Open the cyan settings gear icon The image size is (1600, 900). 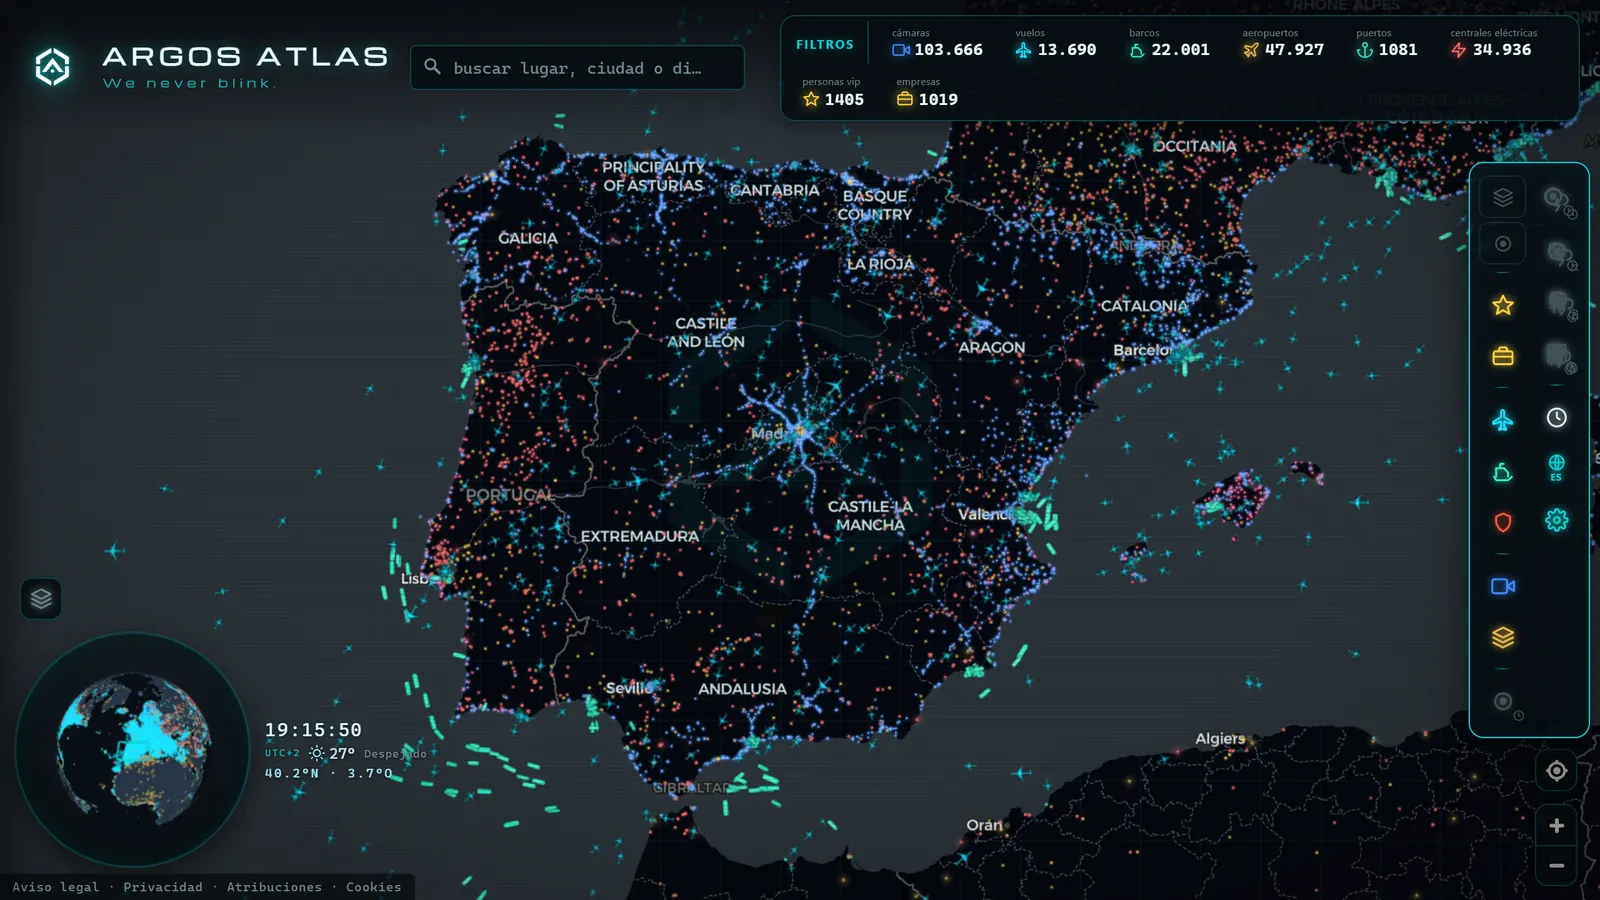click(x=1557, y=520)
